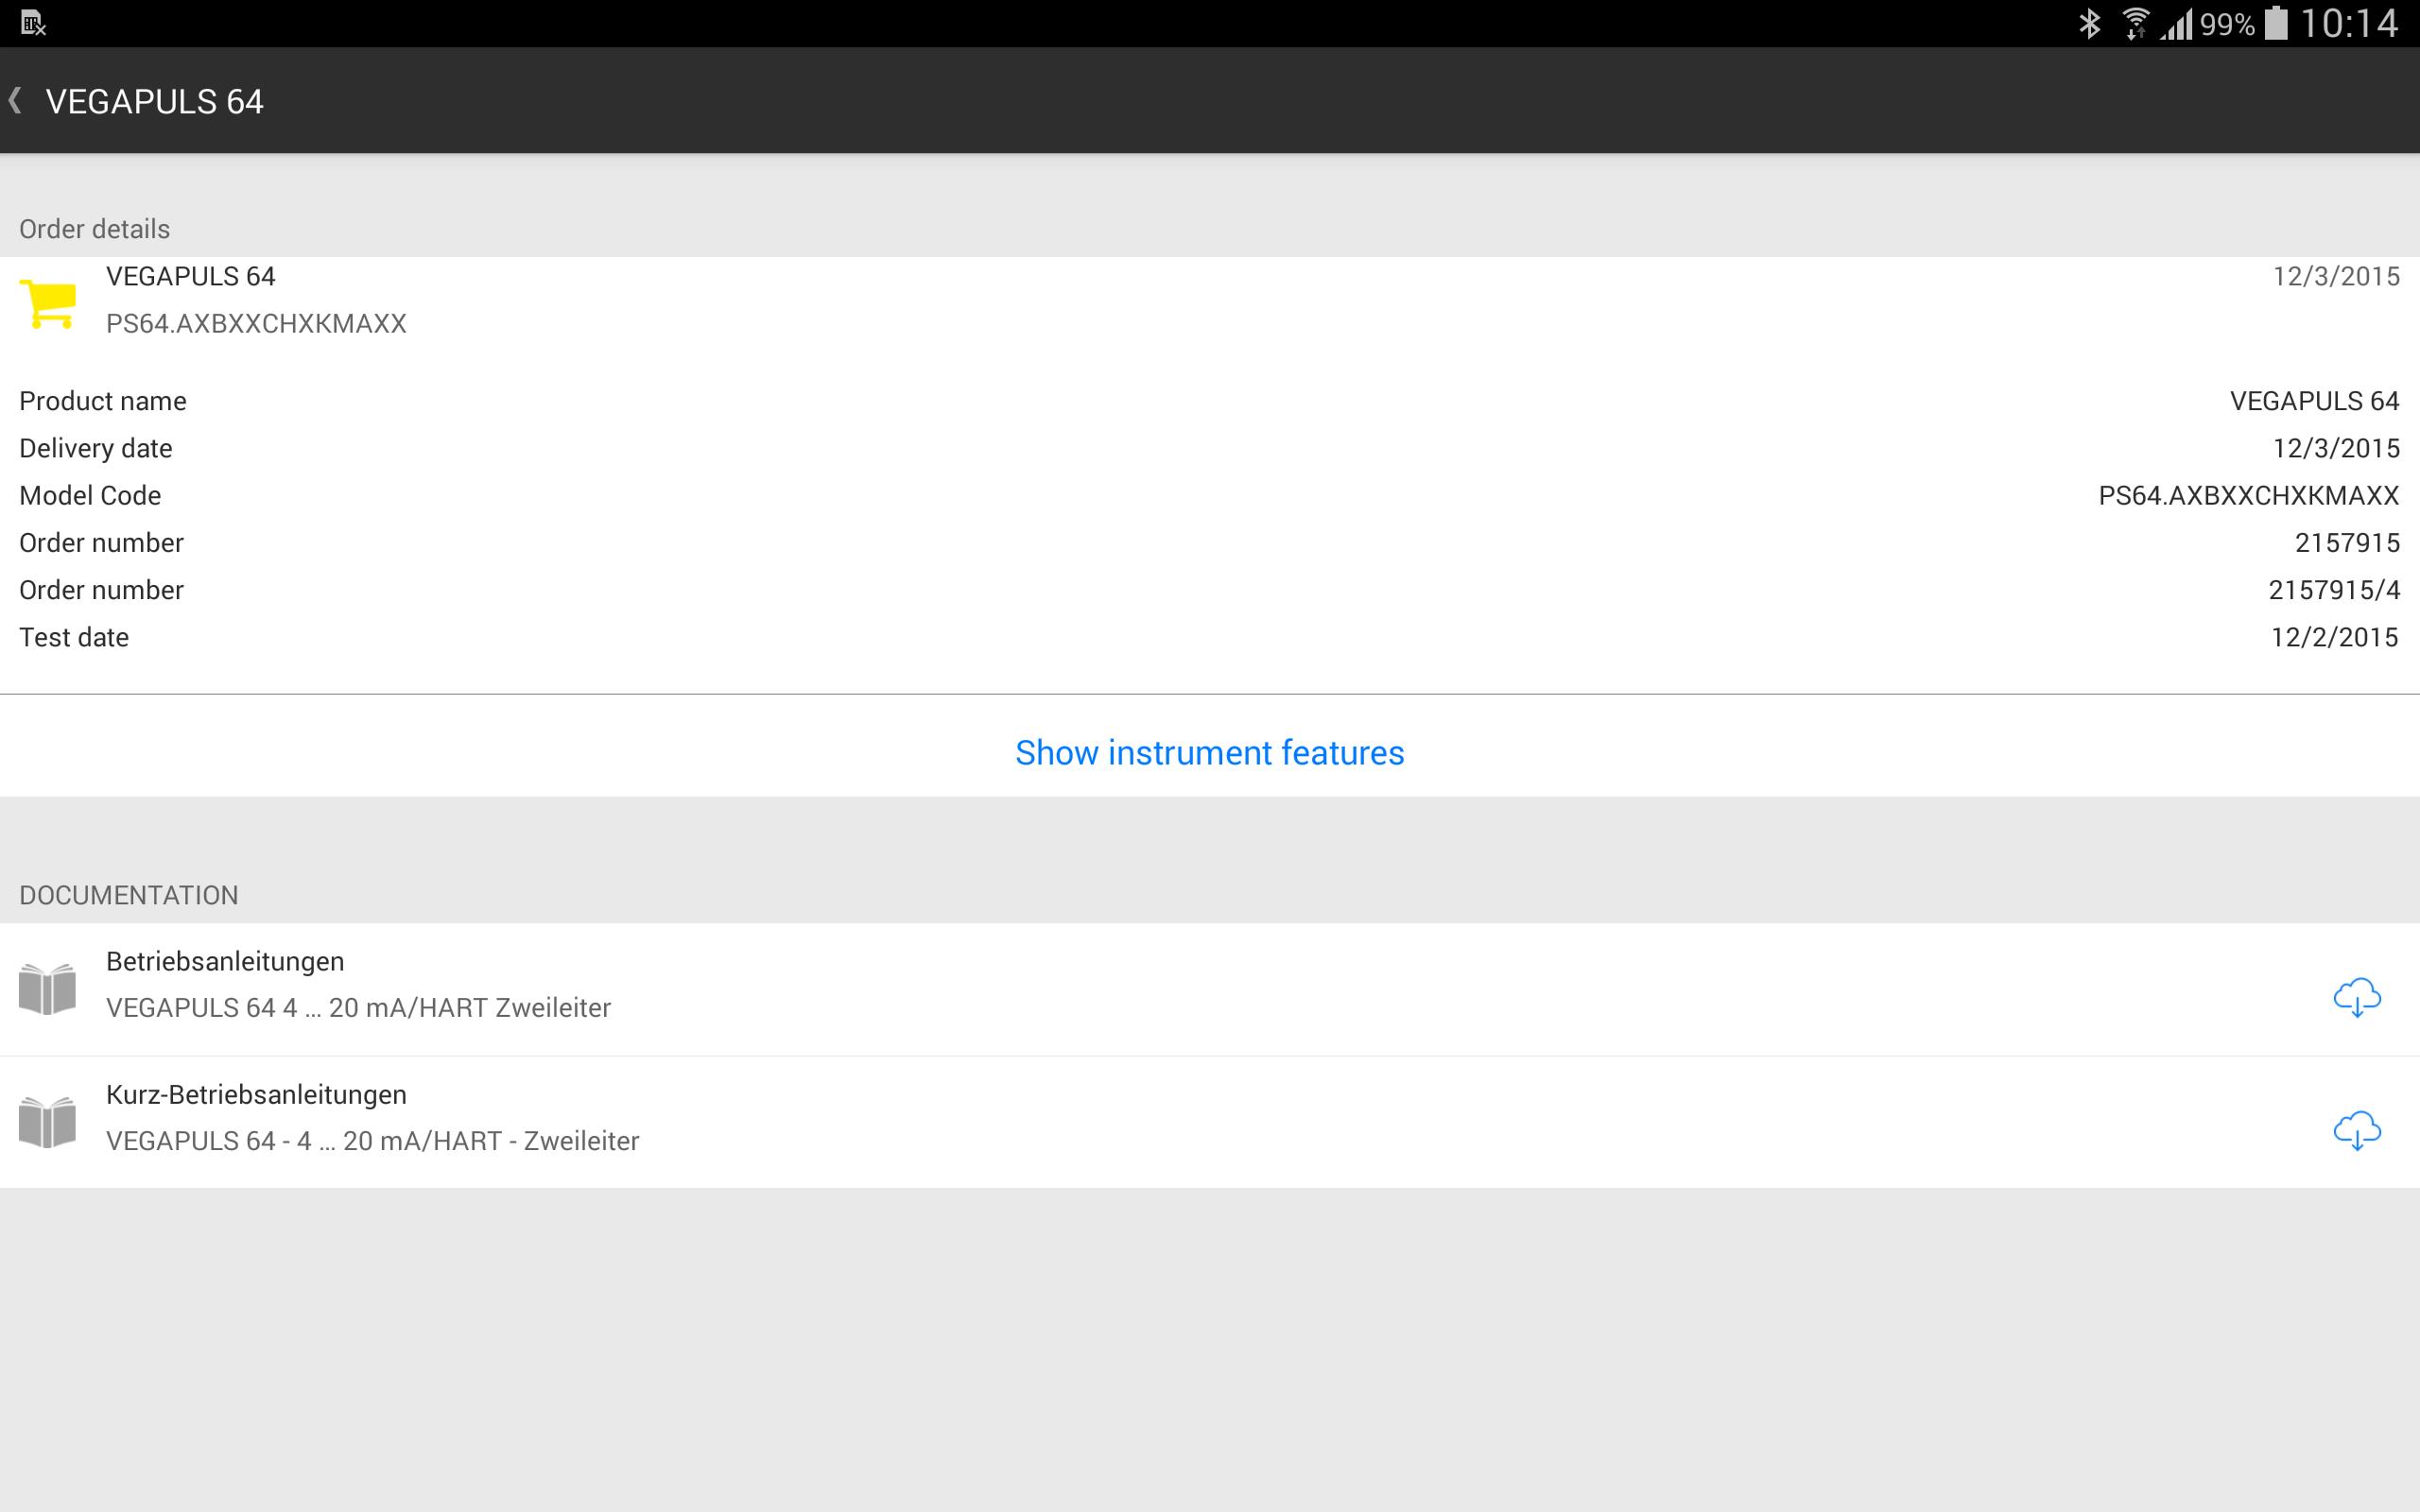Tap the Delivery date row
Image resolution: width=2420 pixels, height=1512 pixels.
[x=1209, y=448]
